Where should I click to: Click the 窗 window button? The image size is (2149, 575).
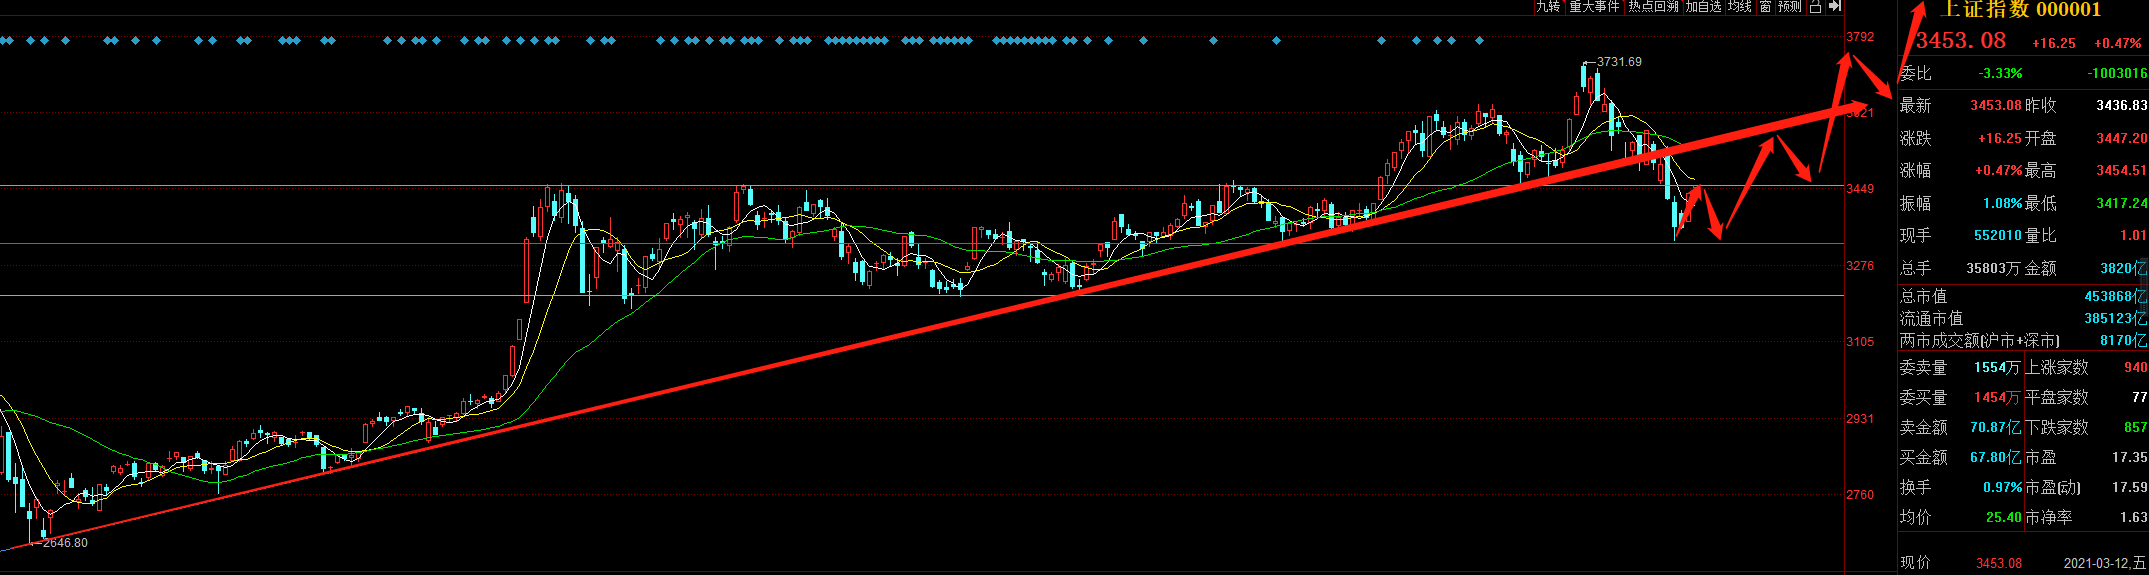1765,6
